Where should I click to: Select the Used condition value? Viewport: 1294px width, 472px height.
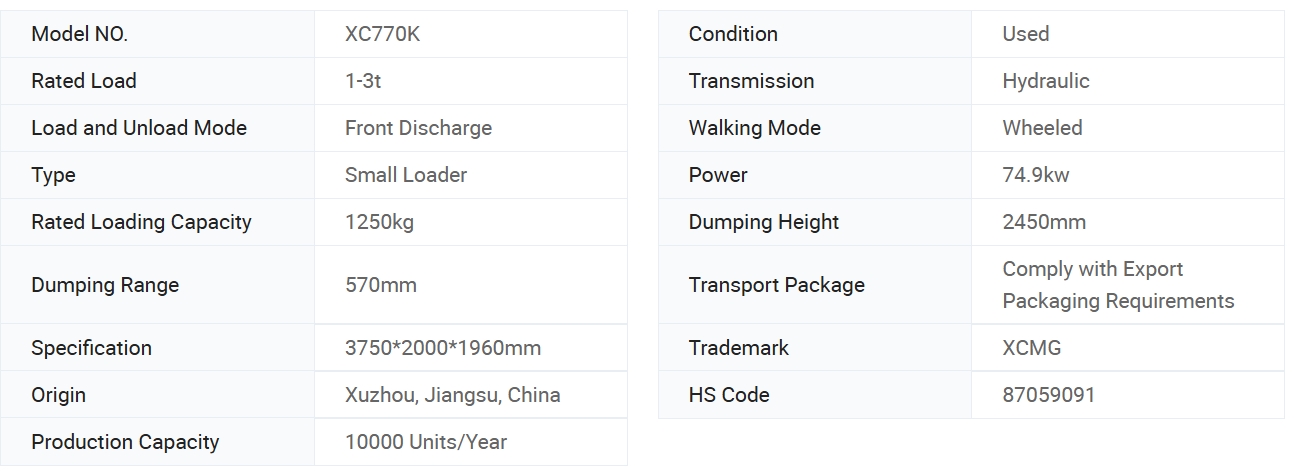[x=1026, y=34]
